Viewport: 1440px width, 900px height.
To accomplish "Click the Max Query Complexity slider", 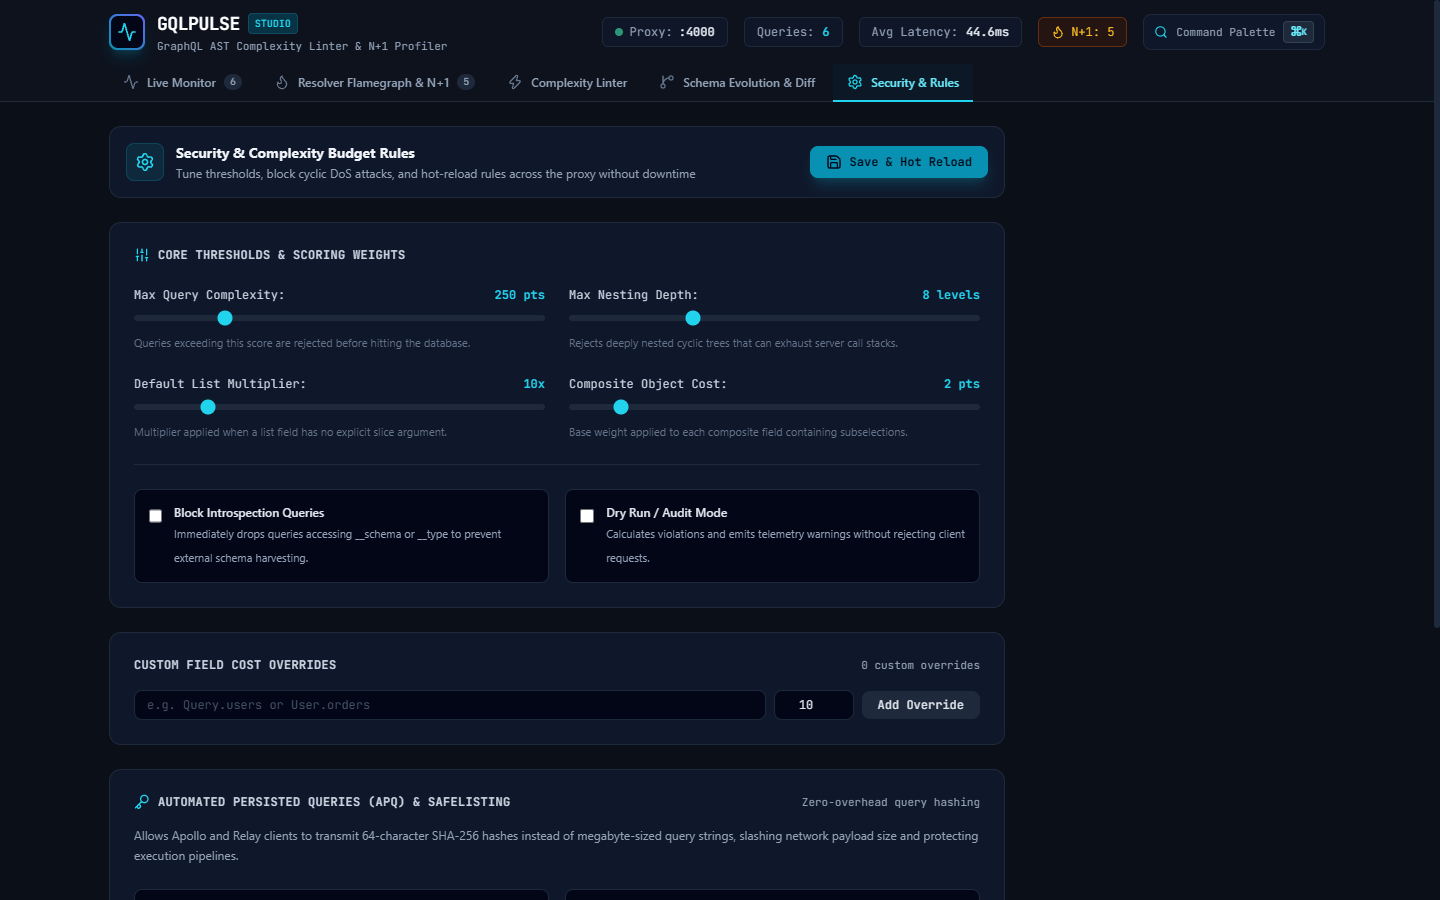I will [x=339, y=318].
